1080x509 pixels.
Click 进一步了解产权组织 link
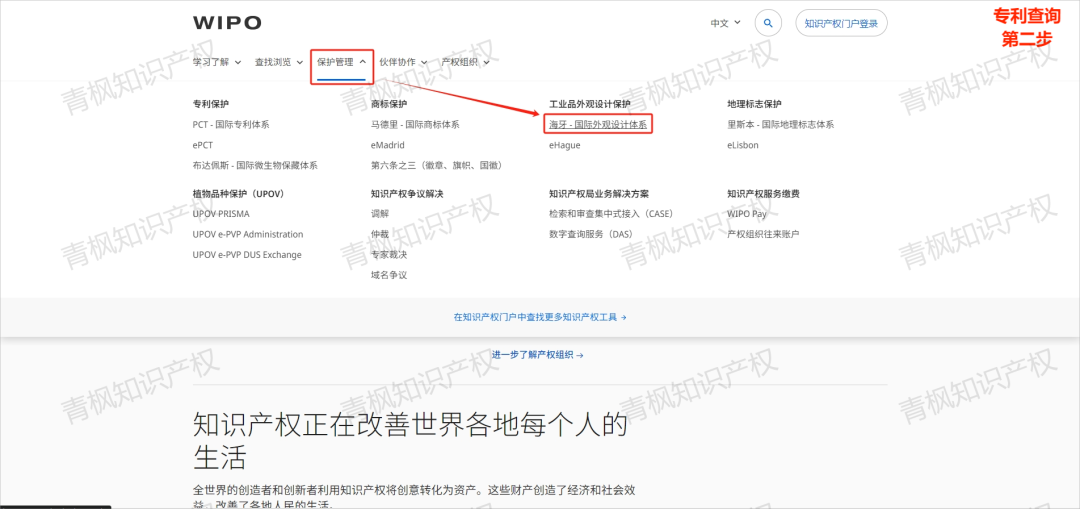538,355
